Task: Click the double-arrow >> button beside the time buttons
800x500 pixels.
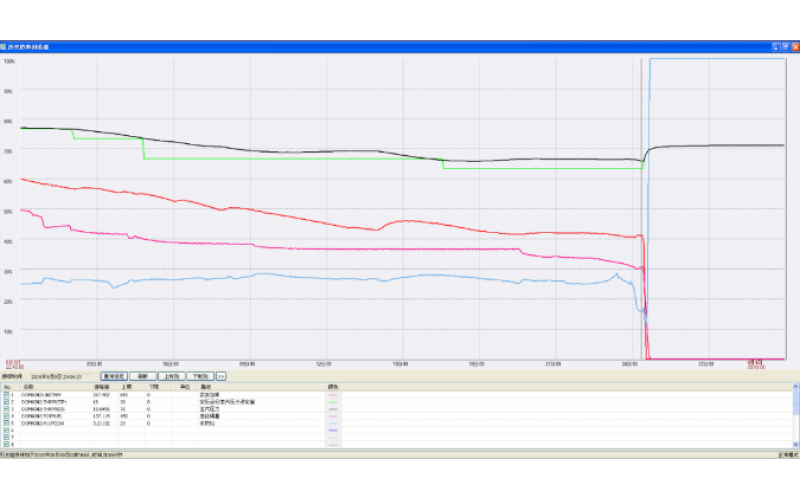Action: click(221, 376)
